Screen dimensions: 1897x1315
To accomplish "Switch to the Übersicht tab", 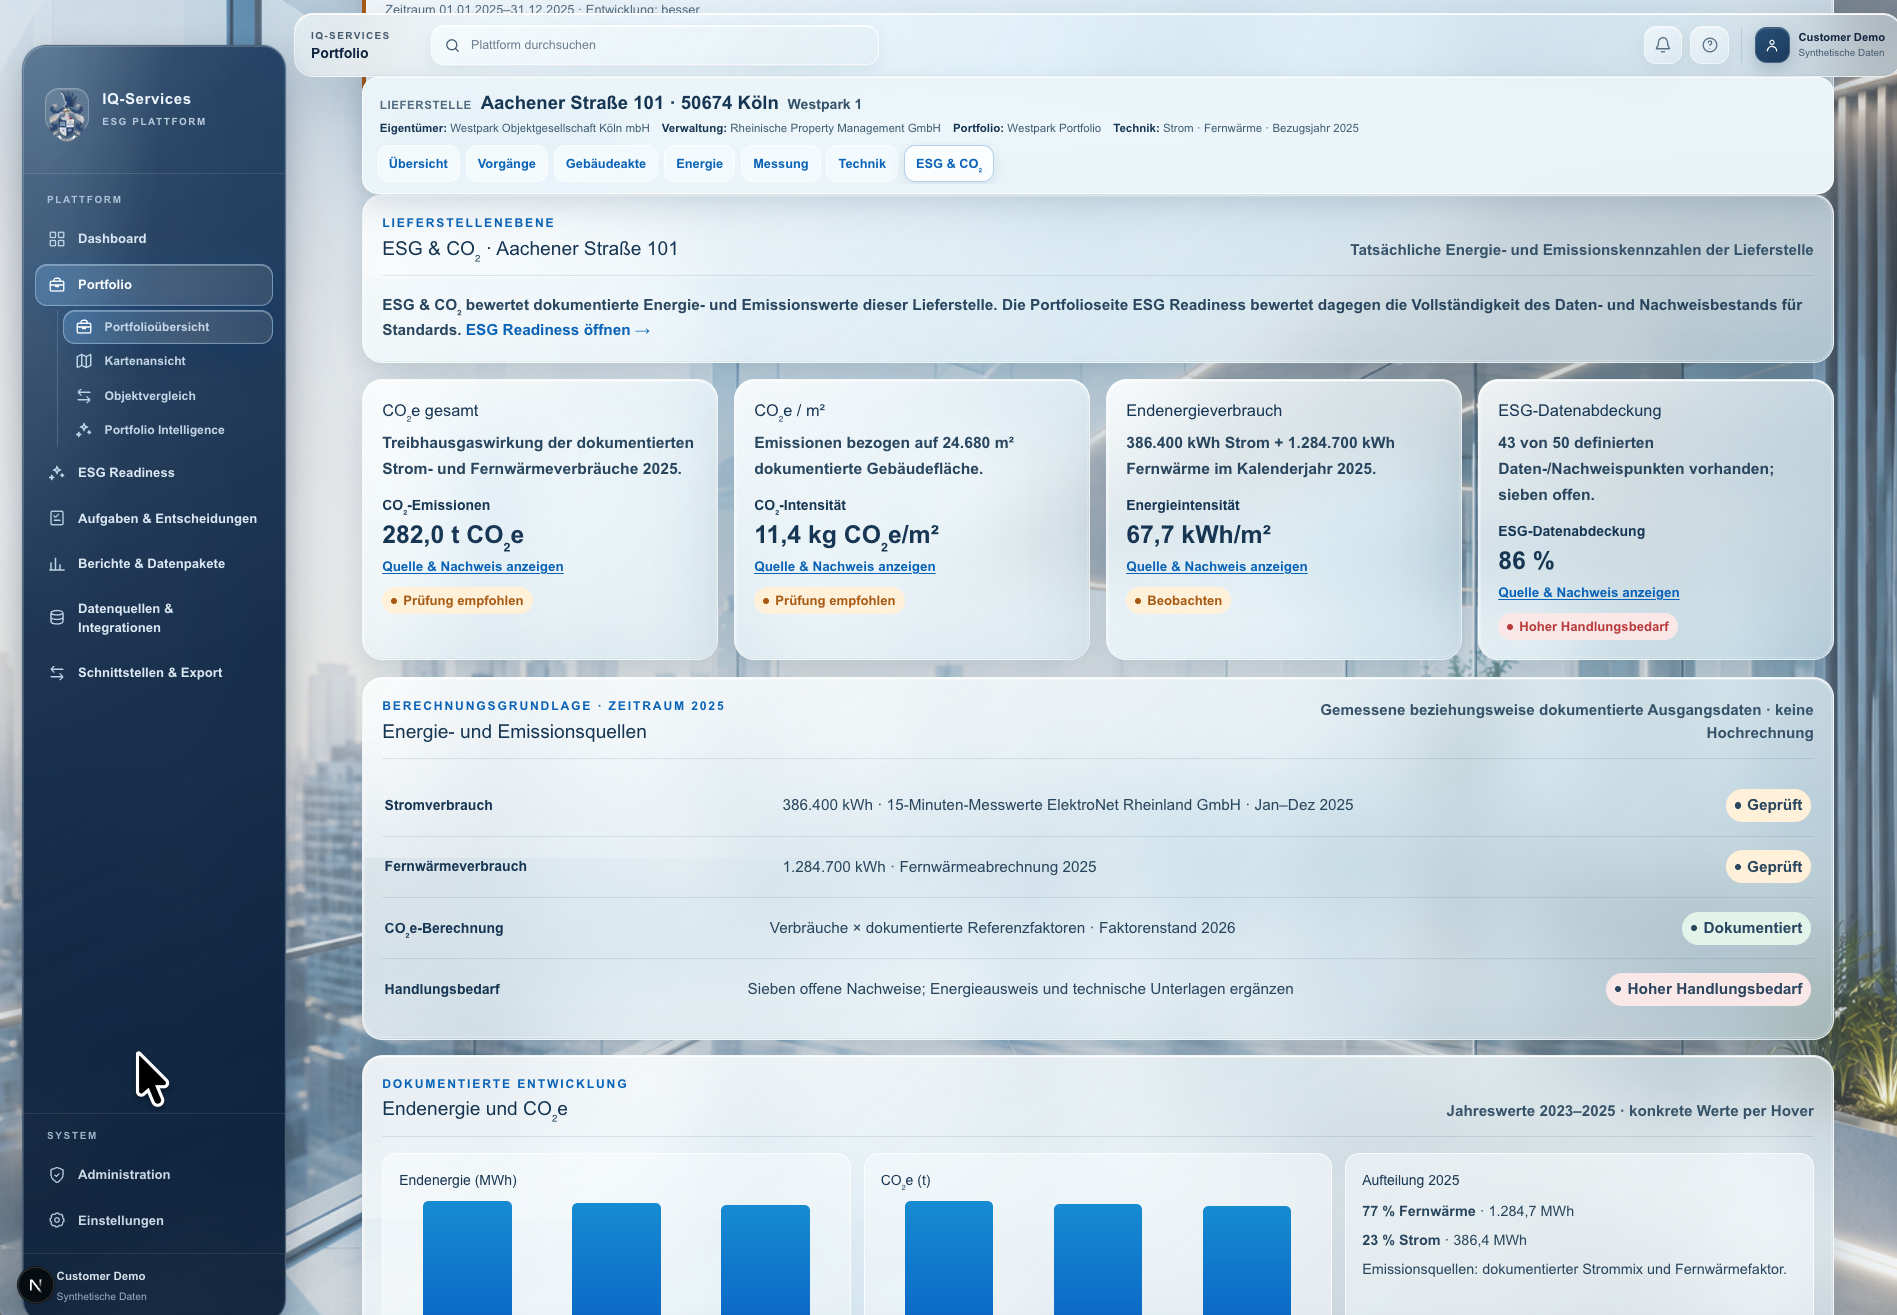I will tap(418, 164).
